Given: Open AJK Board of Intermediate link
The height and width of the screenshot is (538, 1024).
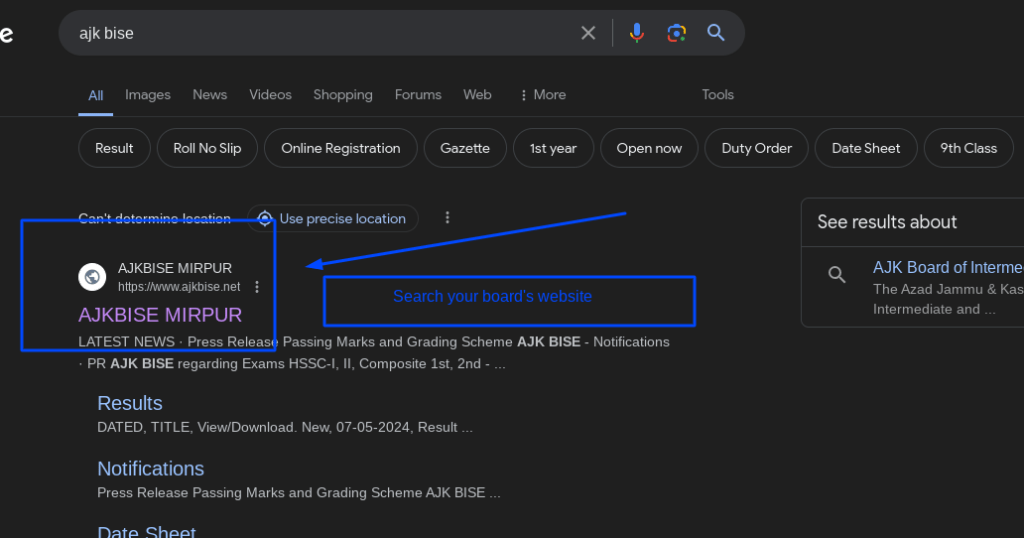Looking at the screenshot, I should (948, 267).
